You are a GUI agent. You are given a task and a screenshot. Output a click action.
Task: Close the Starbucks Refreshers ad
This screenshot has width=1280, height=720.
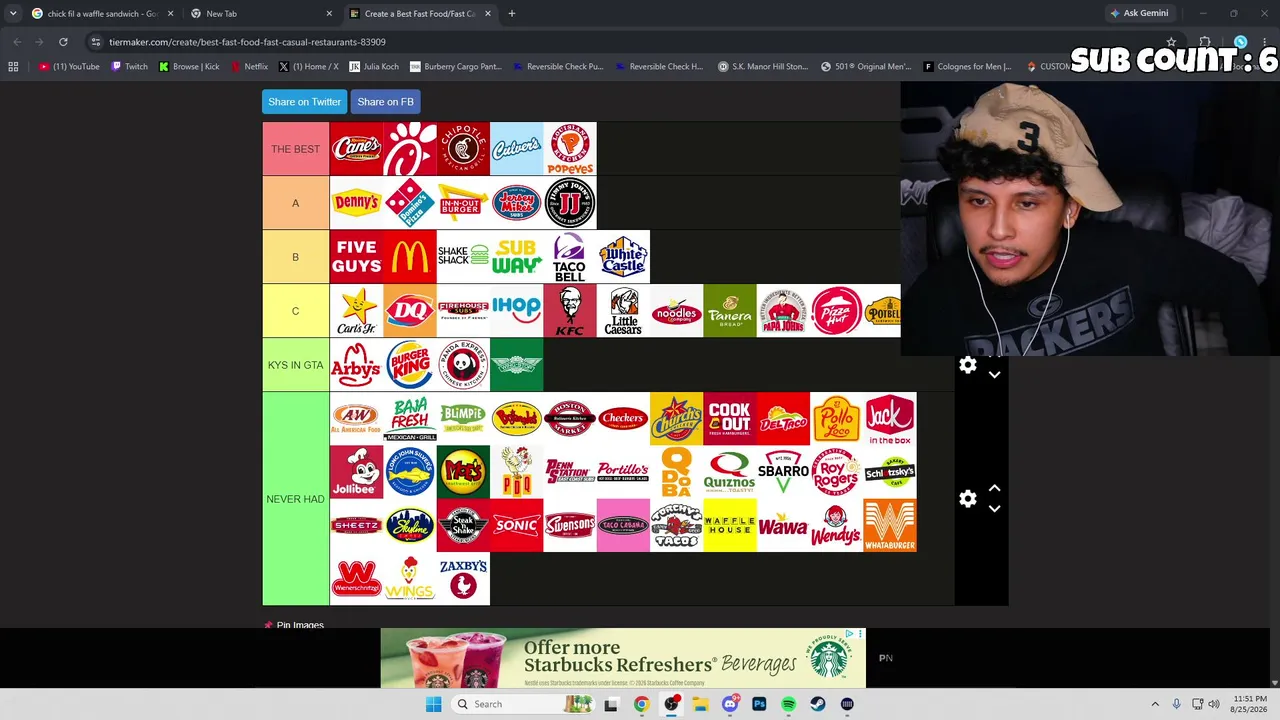(859, 634)
